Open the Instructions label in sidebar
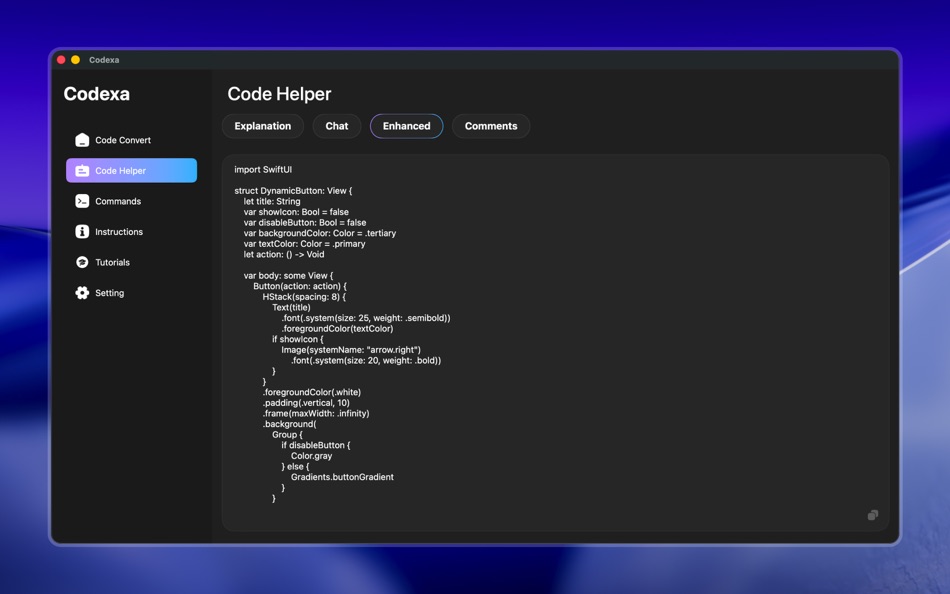Viewport: 950px width, 594px height. pyautogui.click(x=119, y=232)
